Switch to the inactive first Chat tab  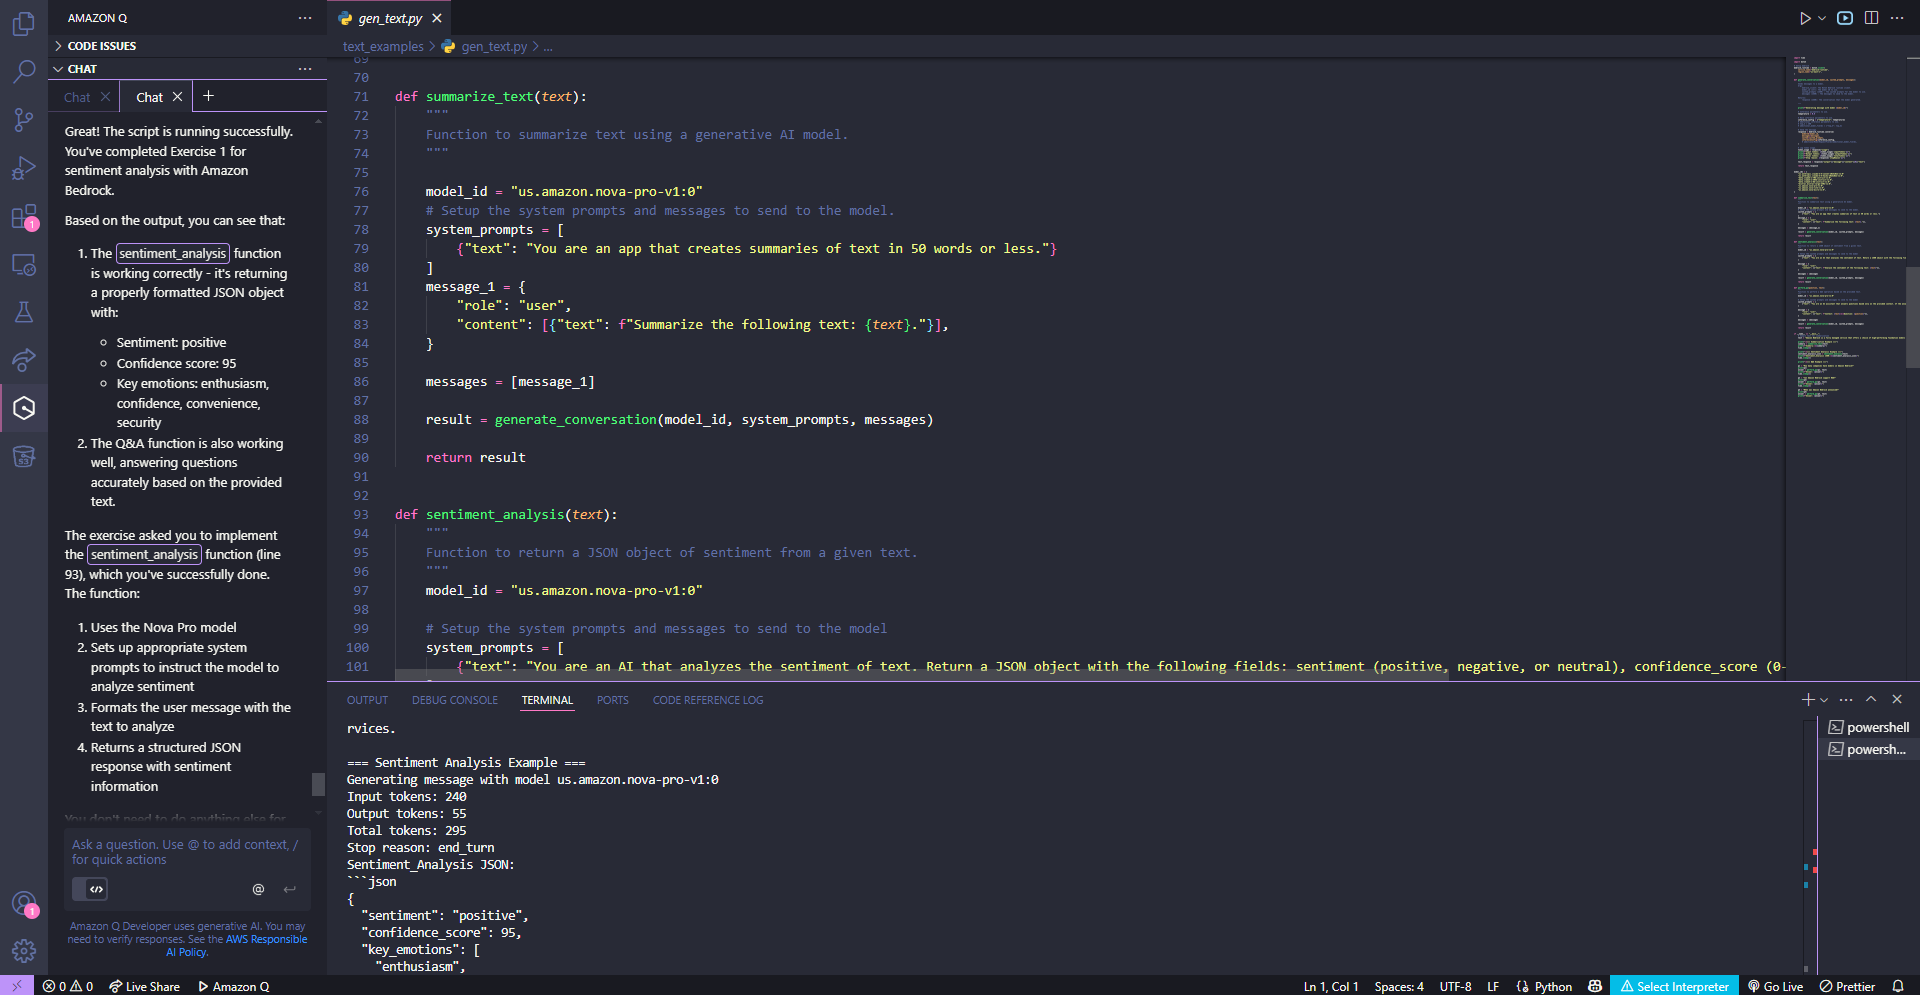click(77, 97)
